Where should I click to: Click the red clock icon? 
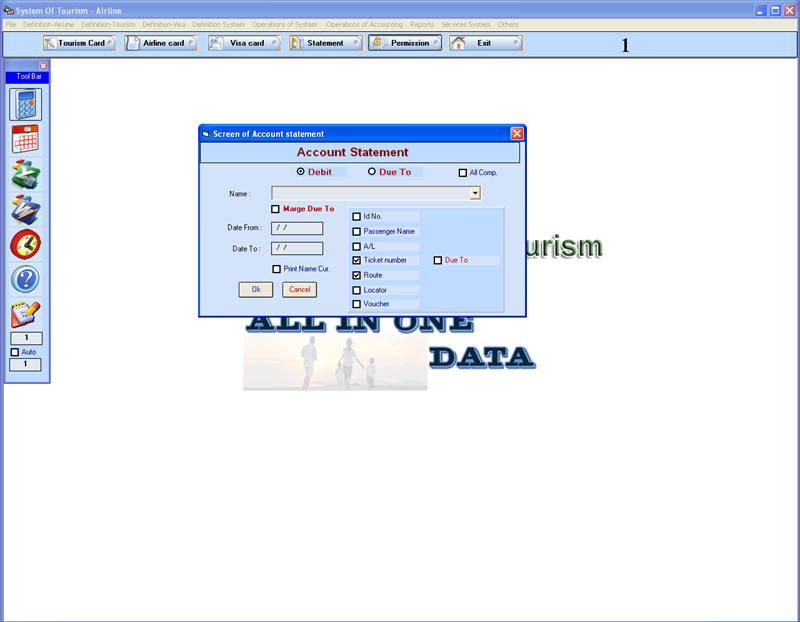click(26, 244)
